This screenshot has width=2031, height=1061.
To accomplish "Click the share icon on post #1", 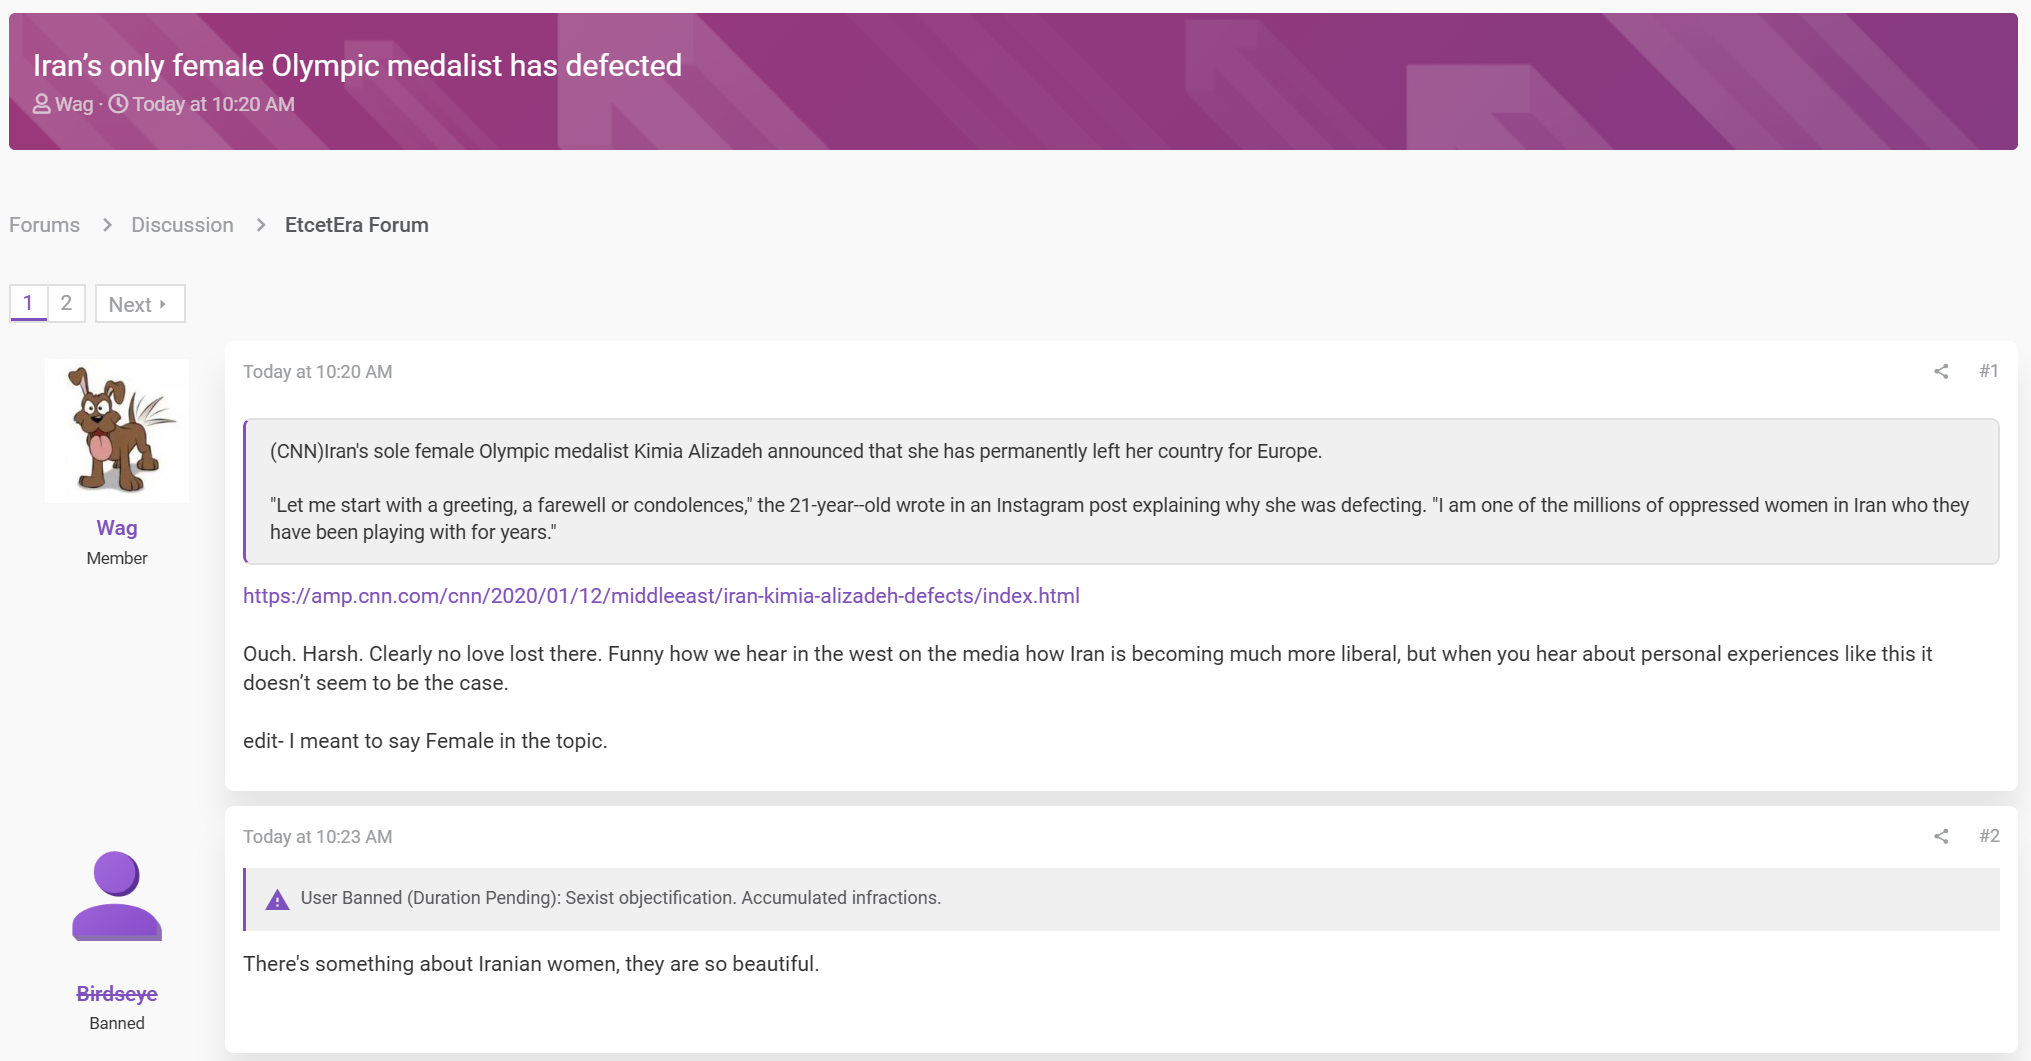I will [x=1941, y=371].
